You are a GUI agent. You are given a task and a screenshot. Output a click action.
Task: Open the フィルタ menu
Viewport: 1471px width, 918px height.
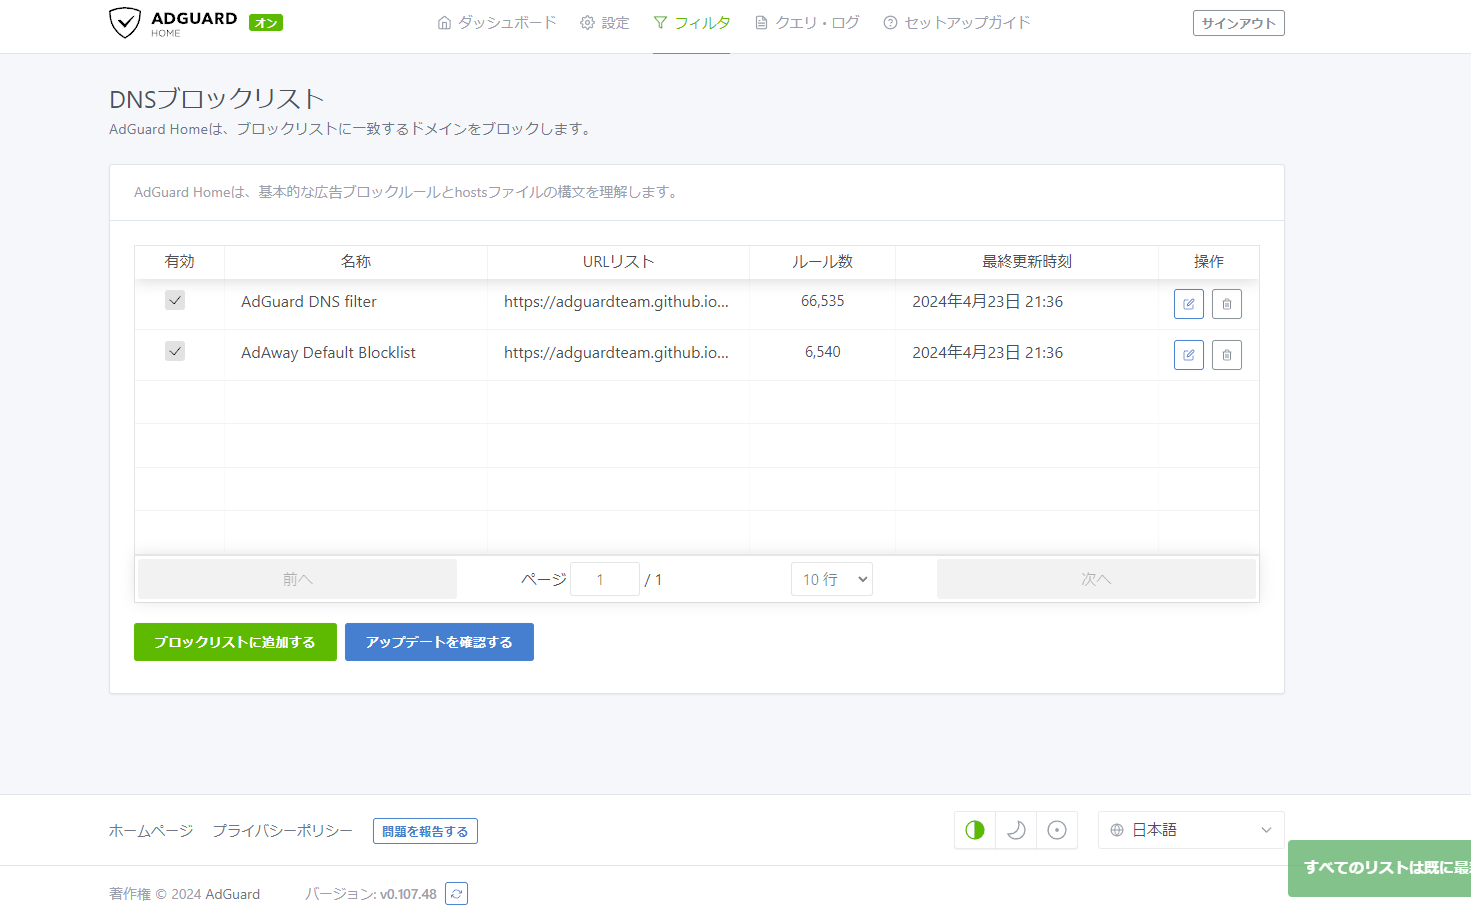pos(692,23)
